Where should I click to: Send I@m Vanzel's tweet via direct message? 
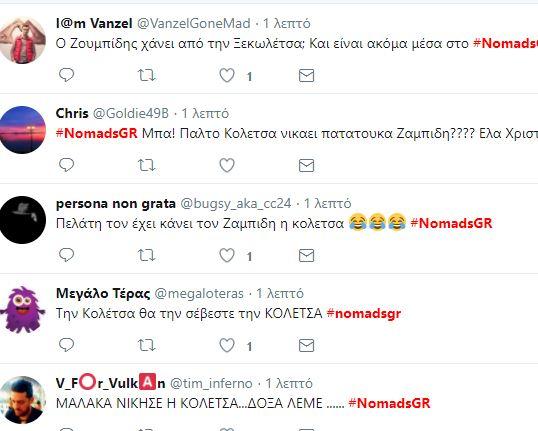(306, 75)
